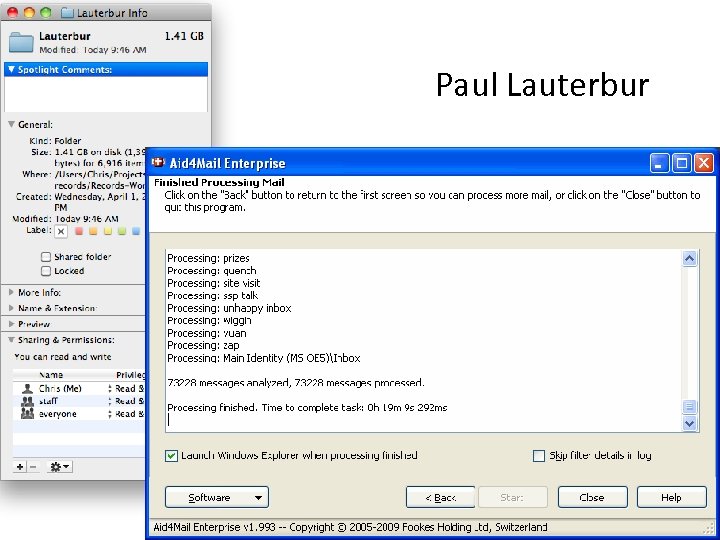The image size is (720, 540).
Task: Toggle the Shared folder checkbox
Action: pyautogui.click(x=46, y=257)
